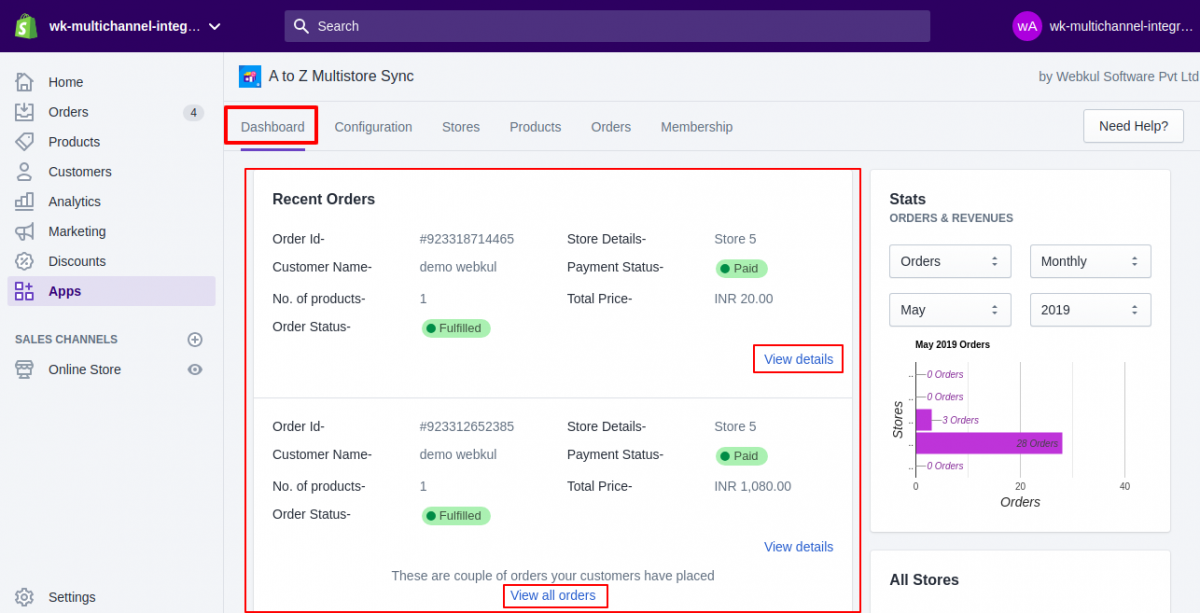1200x613 pixels.
Task: Switch to the Products tab
Action: pos(535,127)
